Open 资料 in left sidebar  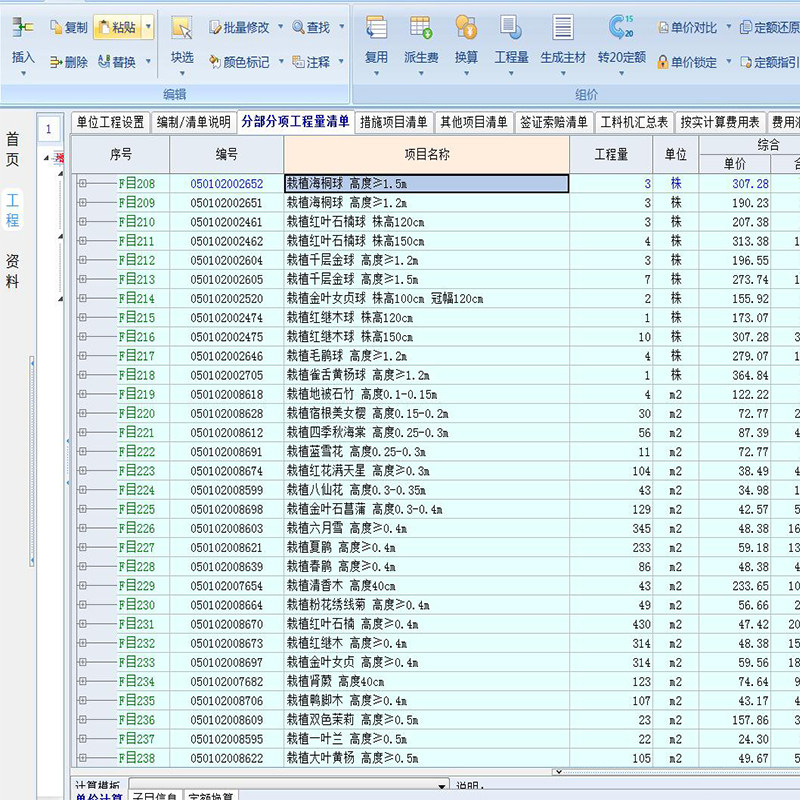[12, 271]
